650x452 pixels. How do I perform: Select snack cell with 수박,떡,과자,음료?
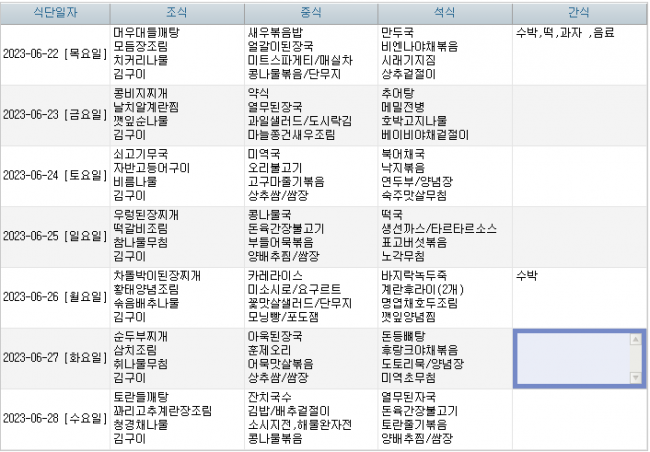coord(579,55)
